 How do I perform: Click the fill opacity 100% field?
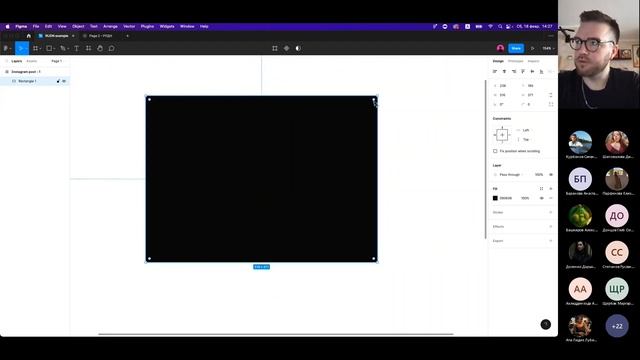[x=525, y=198]
